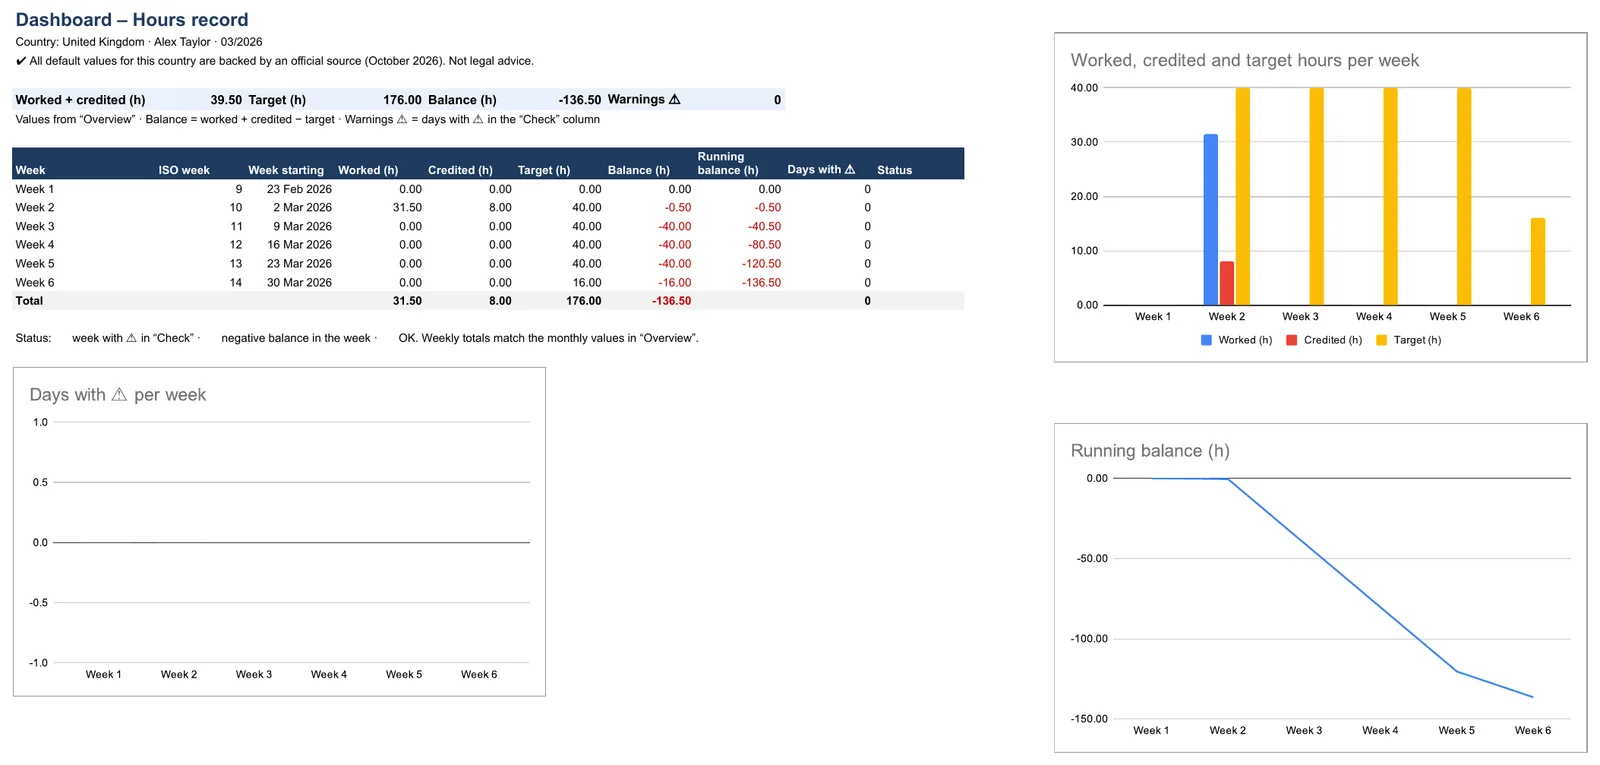
Task: Select the blue Worked bar for Week 2
Action: pos(1211,219)
